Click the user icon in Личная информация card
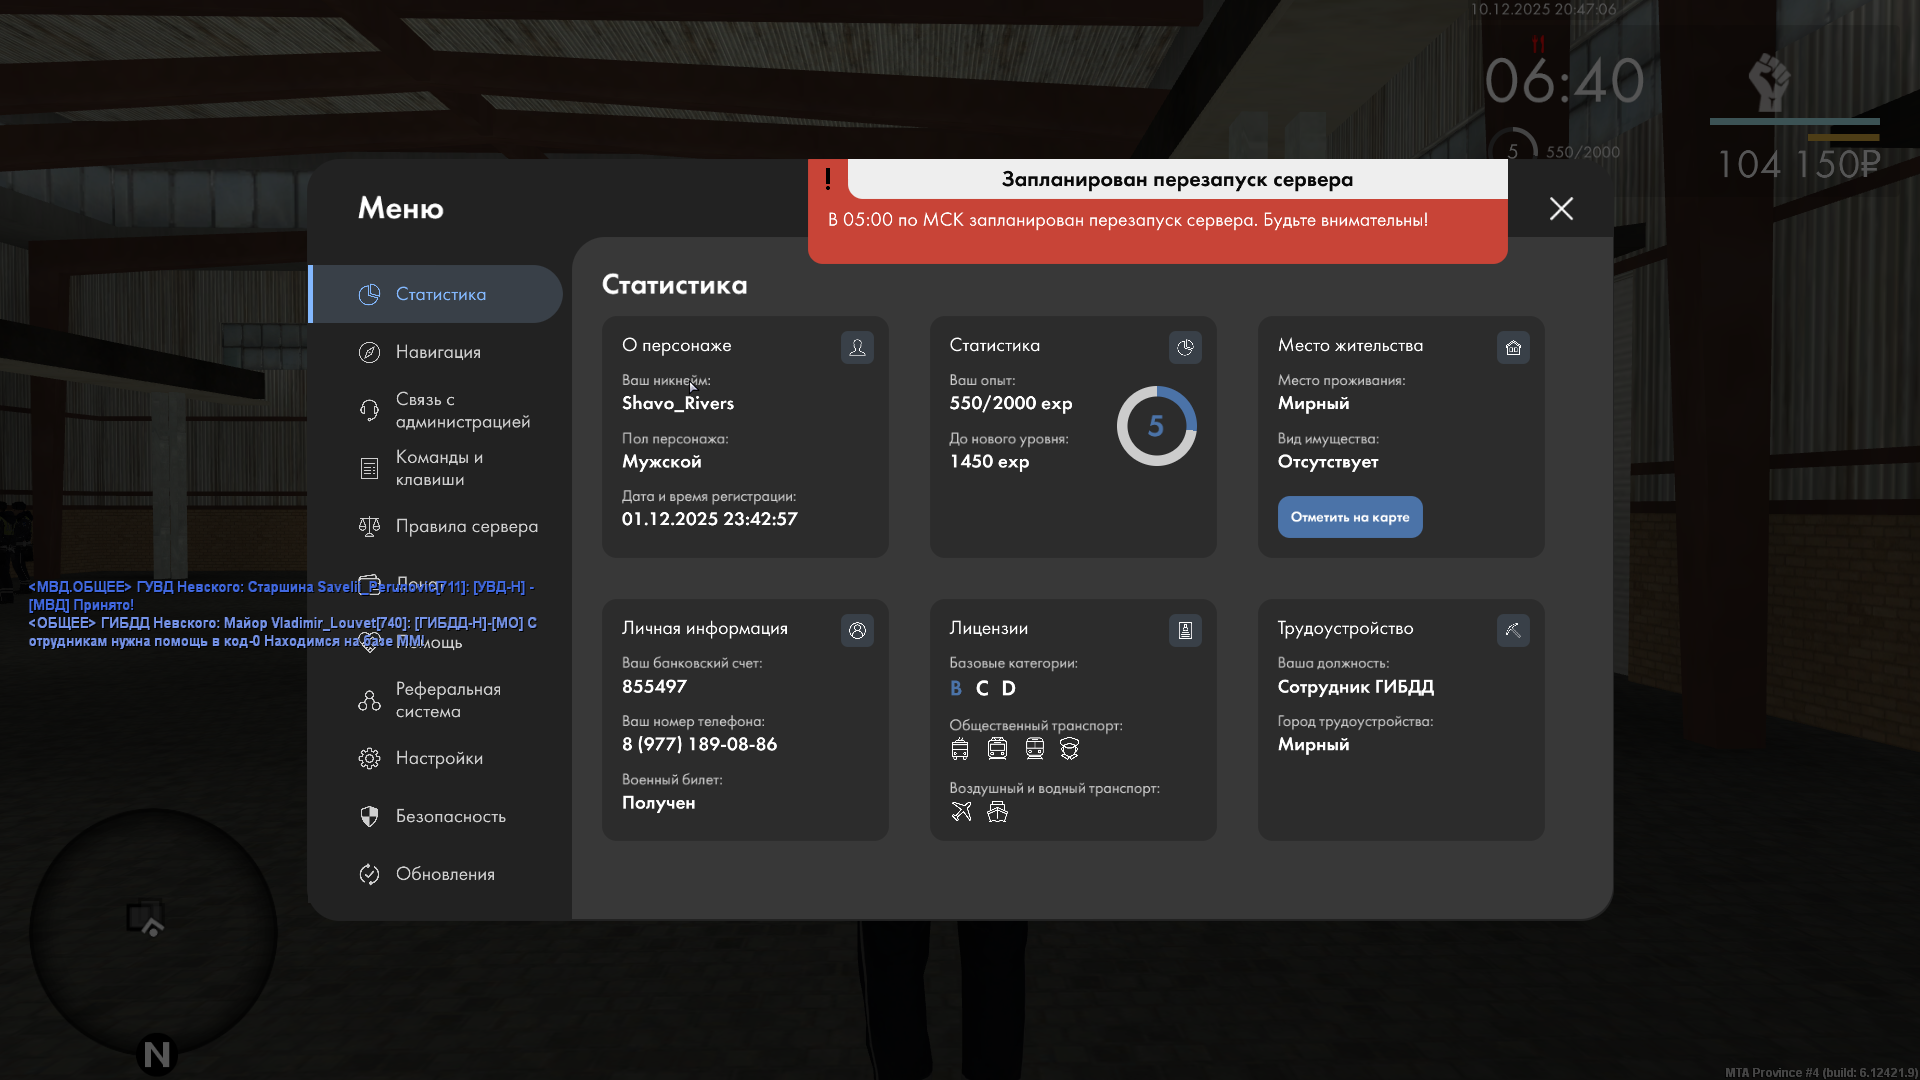The width and height of the screenshot is (1920, 1080). pyautogui.click(x=857, y=630)
